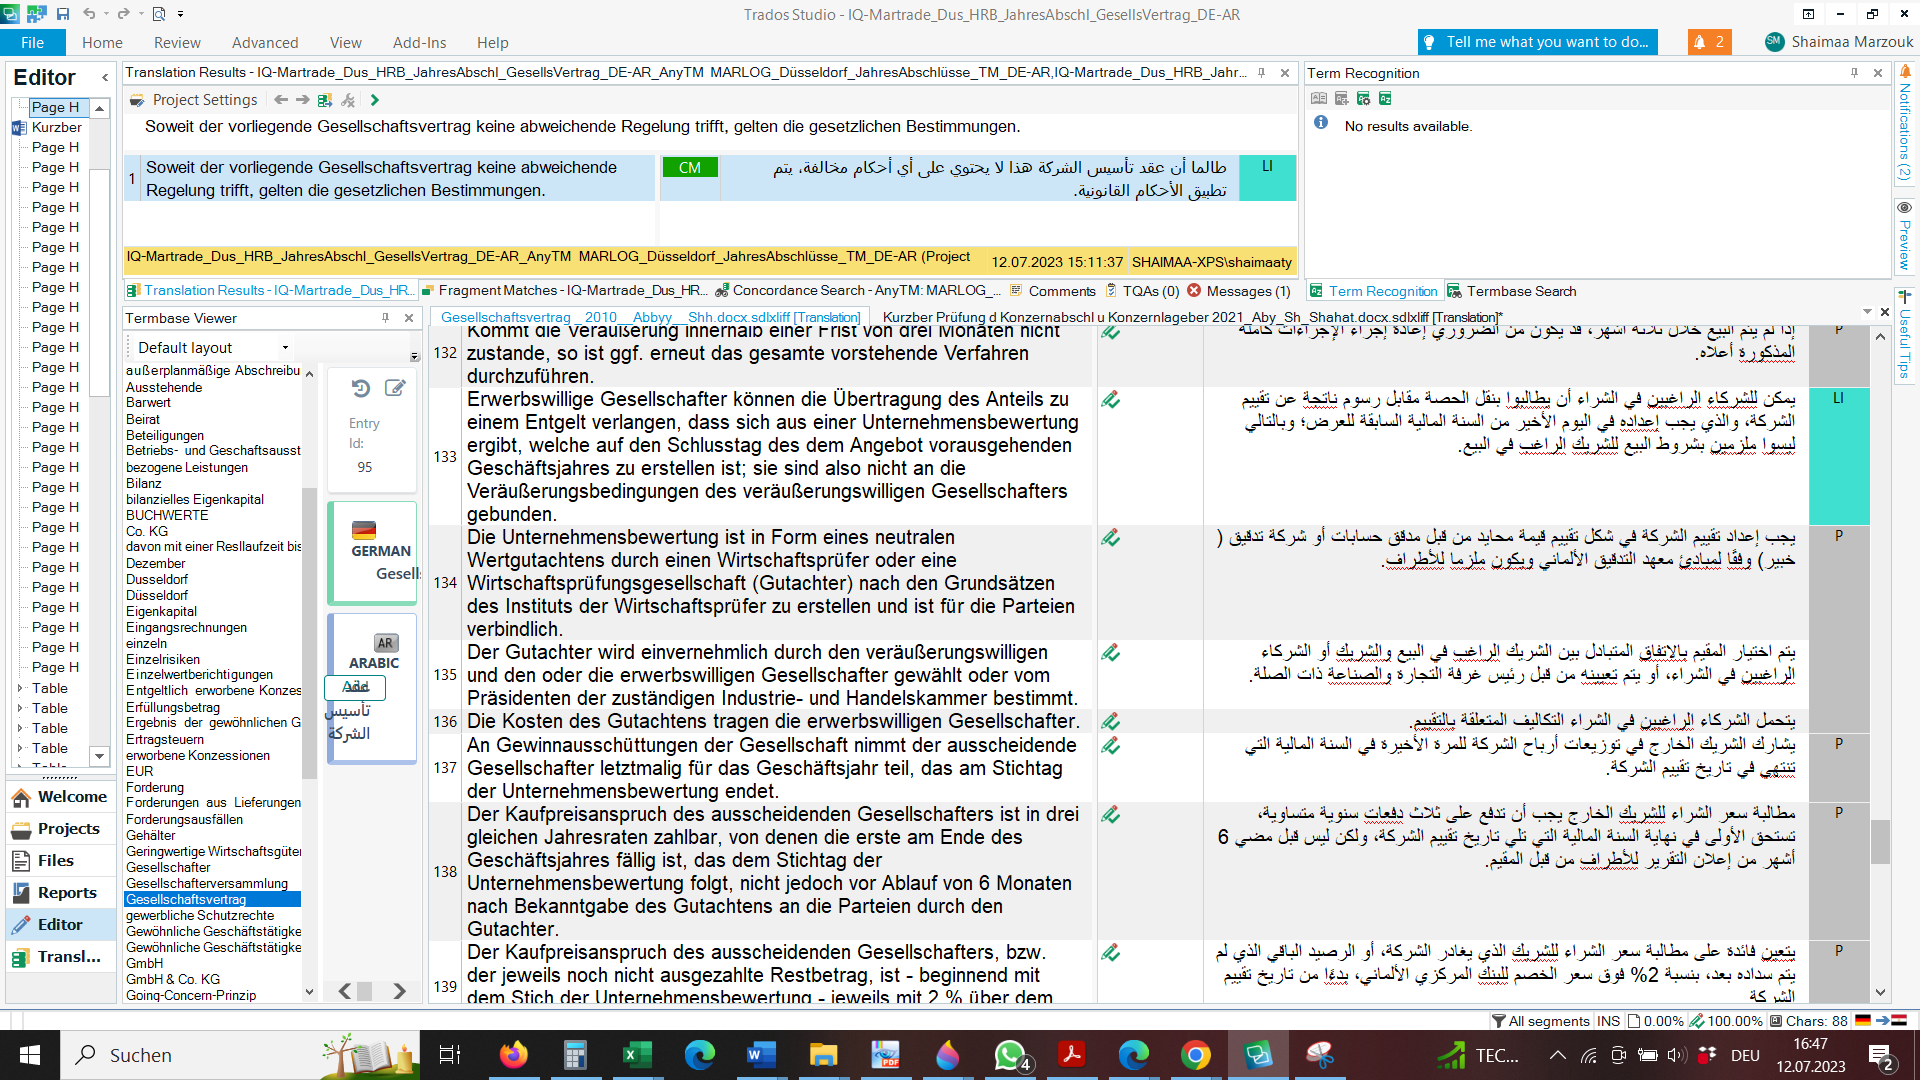Open the Notifications (2) side panel
This screenshot has height=1080, width=1920.
coord(1904,124)
